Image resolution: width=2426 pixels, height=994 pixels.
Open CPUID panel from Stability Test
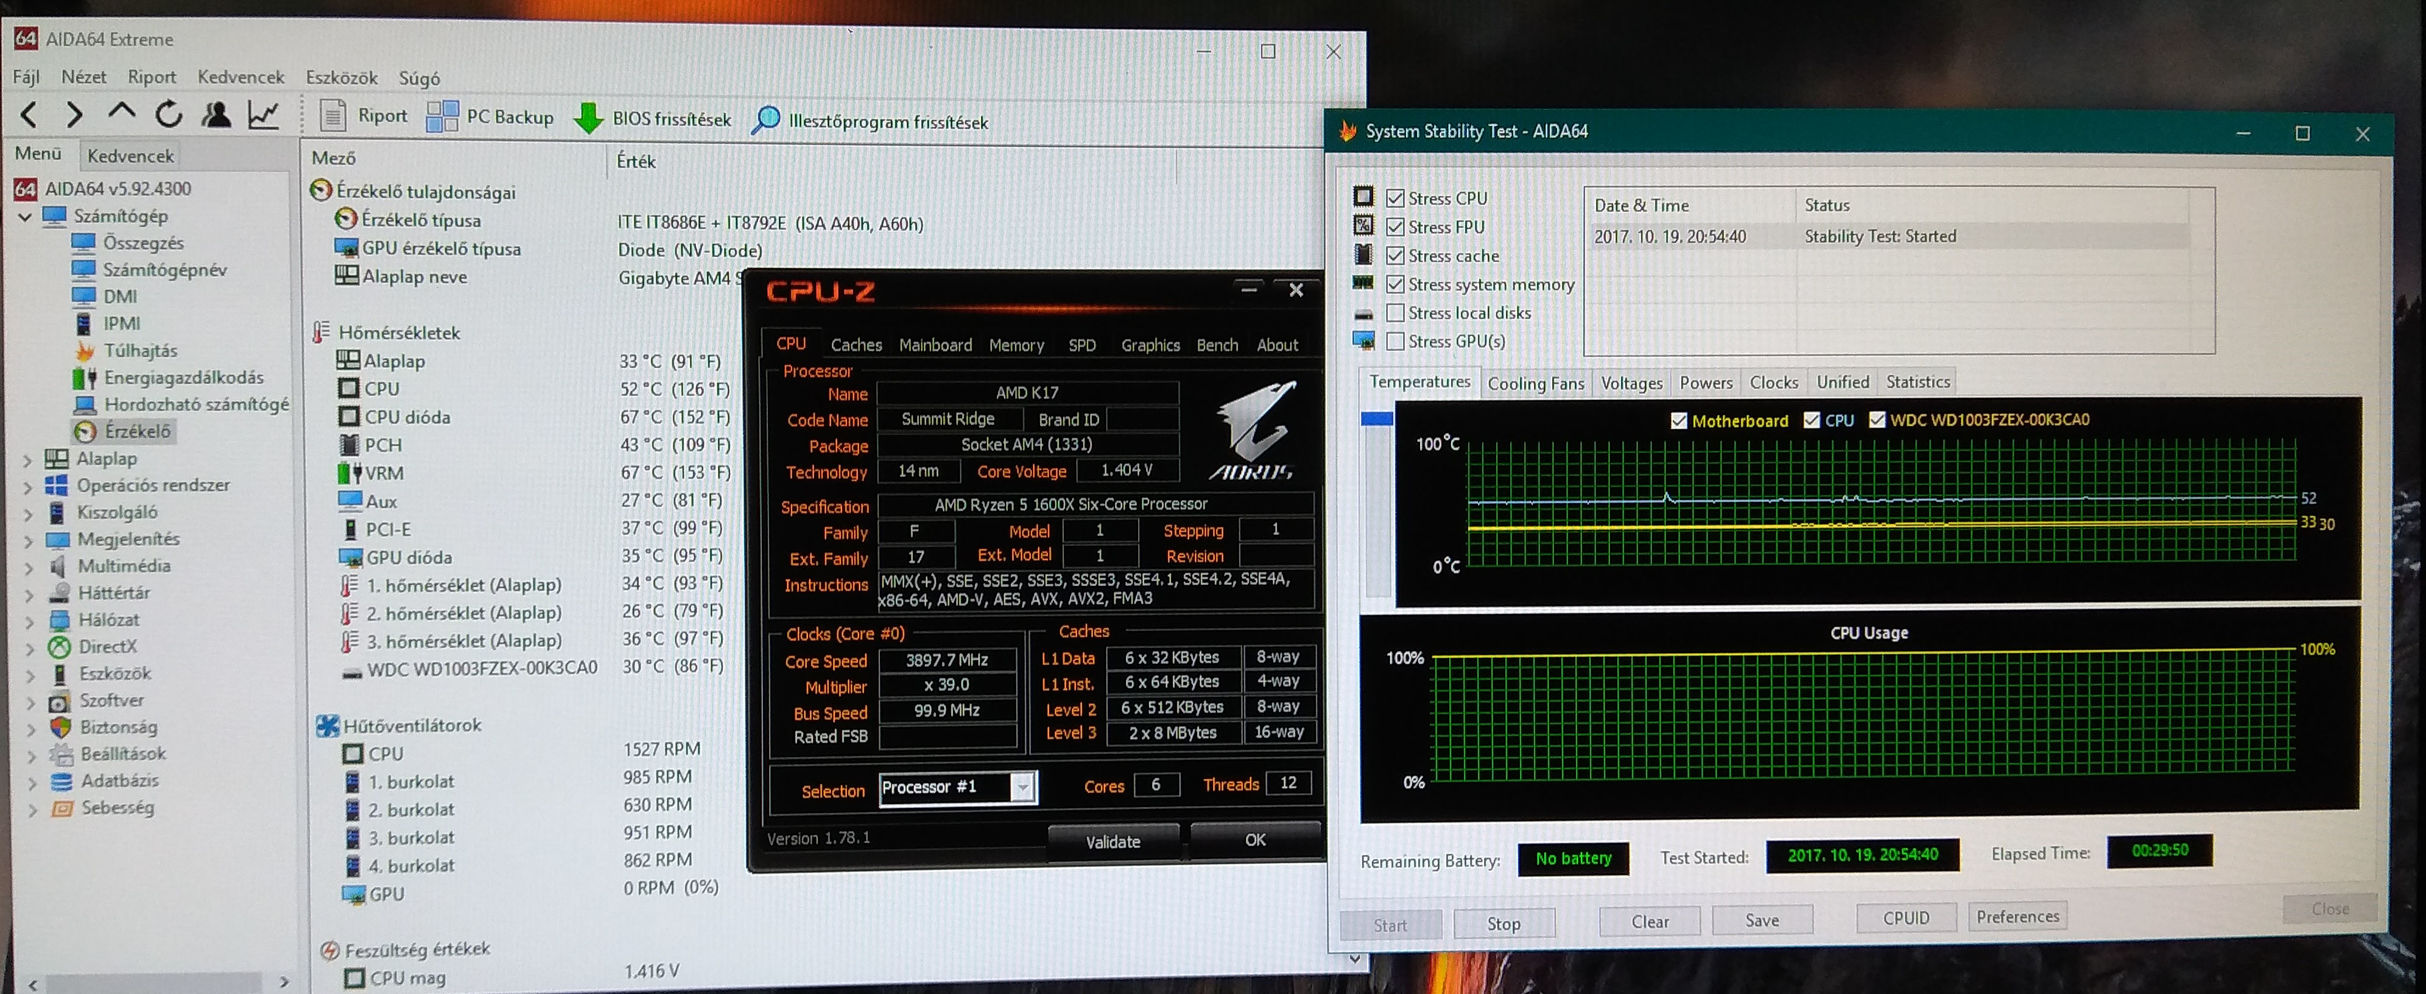[x=1906, y=918]
